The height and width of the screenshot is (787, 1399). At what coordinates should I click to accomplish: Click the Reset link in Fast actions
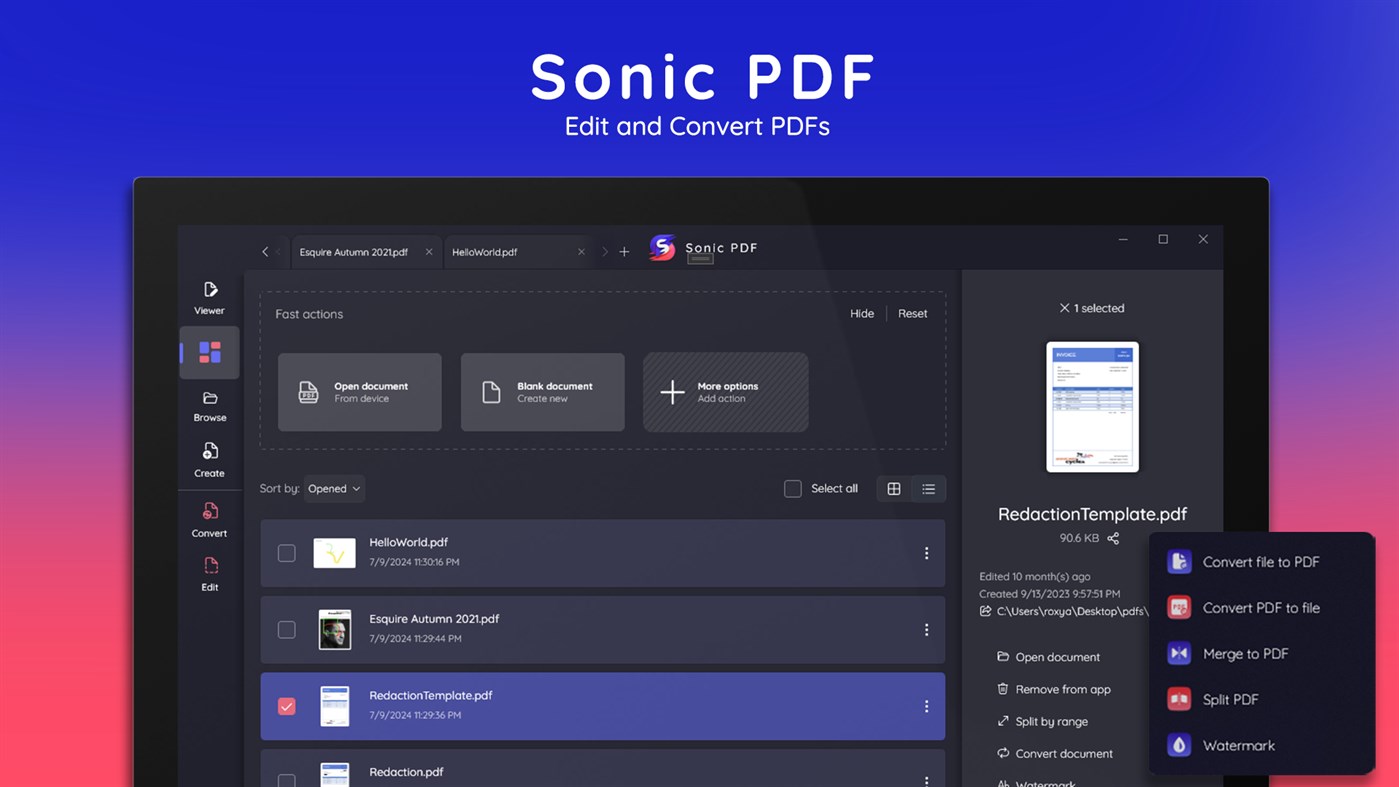(912, 313)
